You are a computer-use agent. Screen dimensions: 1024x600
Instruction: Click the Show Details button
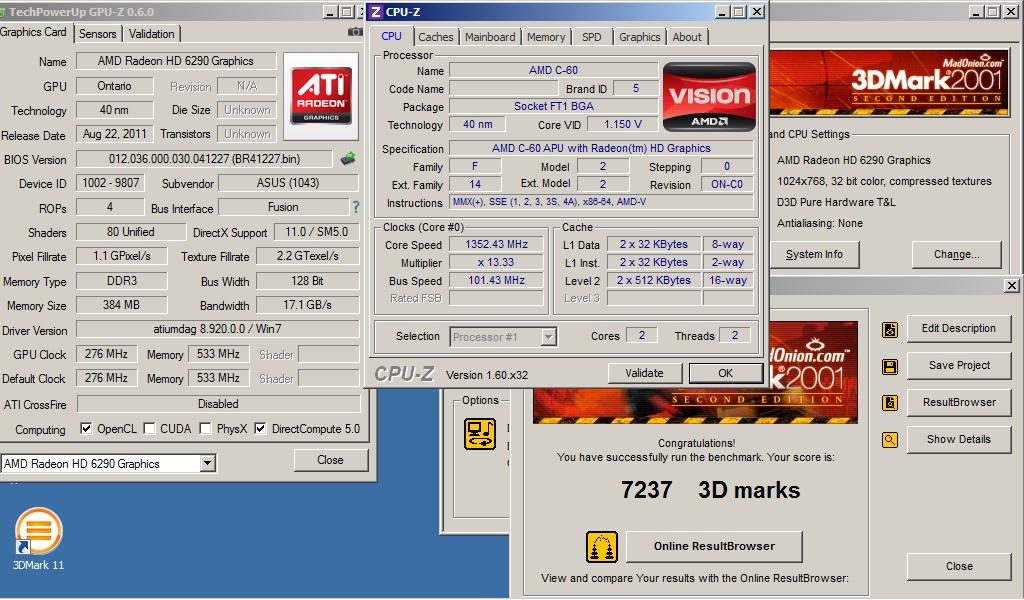coord(959,439)
